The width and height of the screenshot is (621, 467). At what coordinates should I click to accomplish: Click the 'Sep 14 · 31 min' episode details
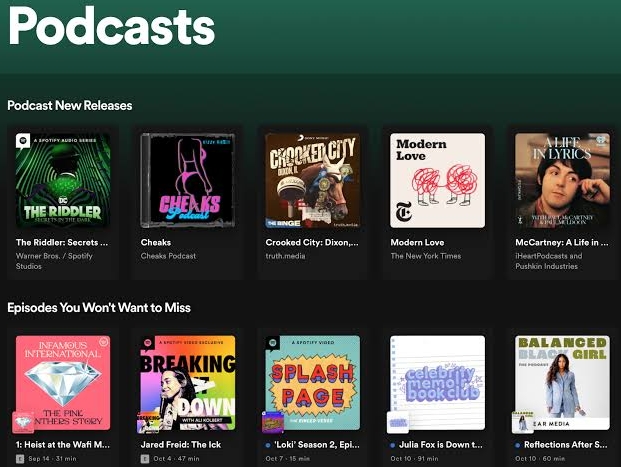(x=52, y=459)
